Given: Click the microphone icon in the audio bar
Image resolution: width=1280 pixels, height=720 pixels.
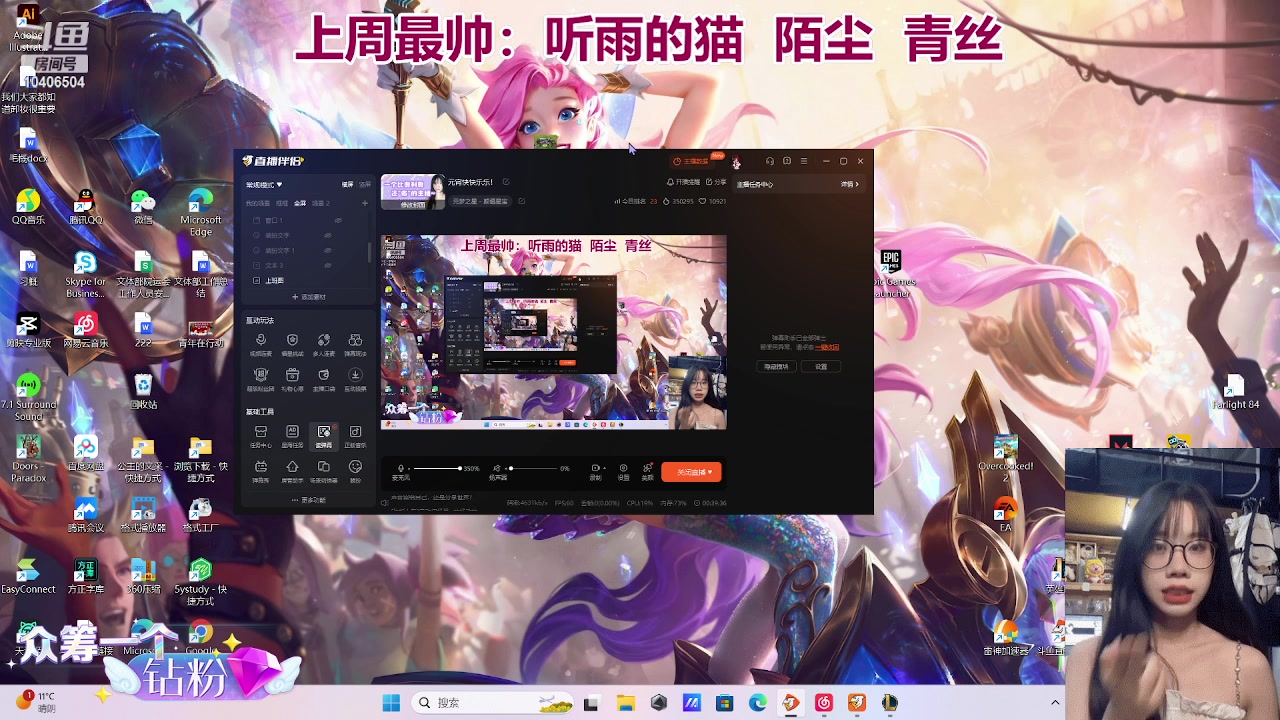Looking at the screenshot, I should point(400,468).
